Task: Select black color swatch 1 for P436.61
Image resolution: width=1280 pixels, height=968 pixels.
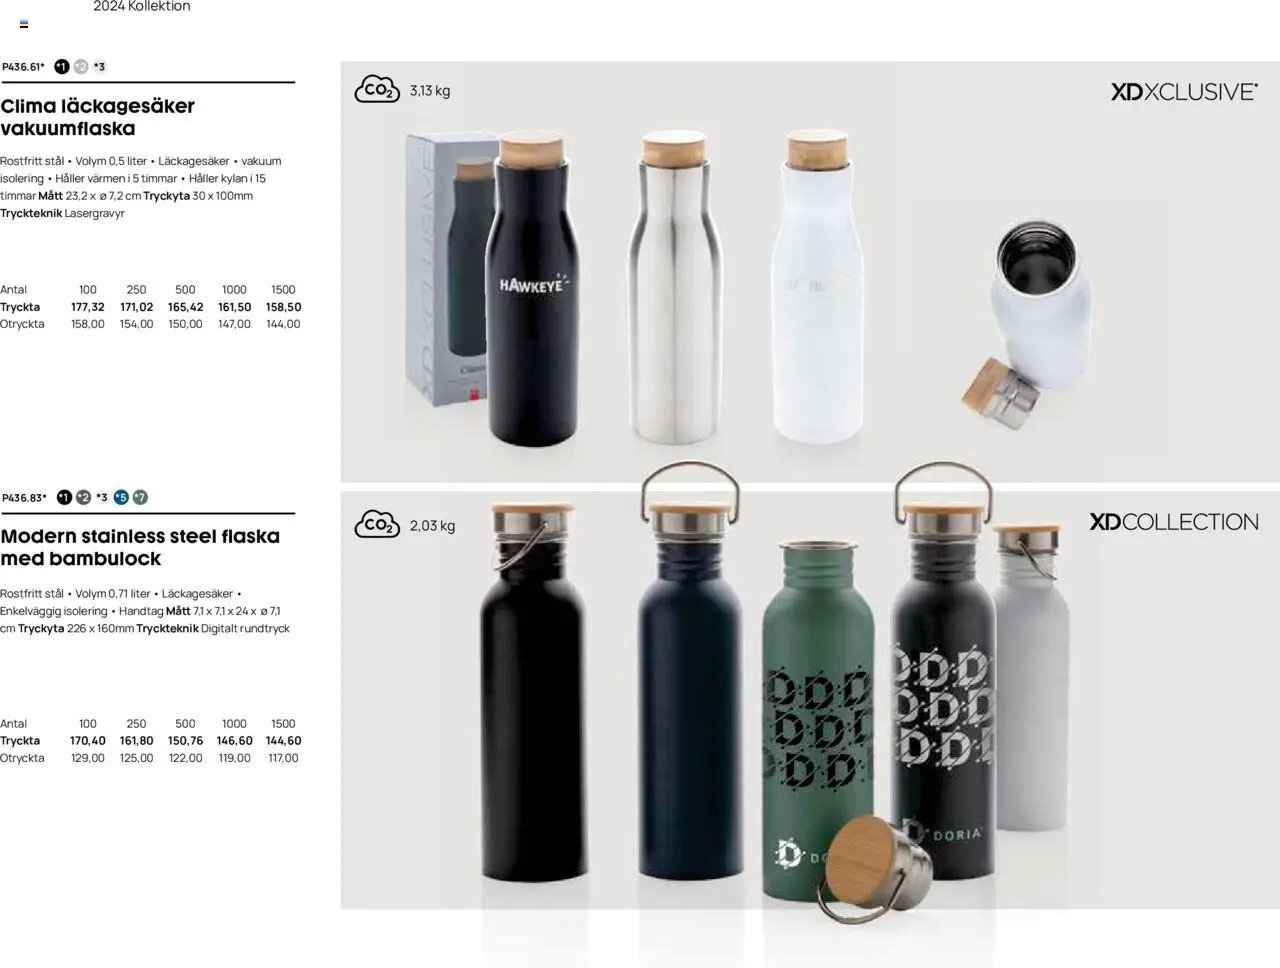Action: [62, 67]
